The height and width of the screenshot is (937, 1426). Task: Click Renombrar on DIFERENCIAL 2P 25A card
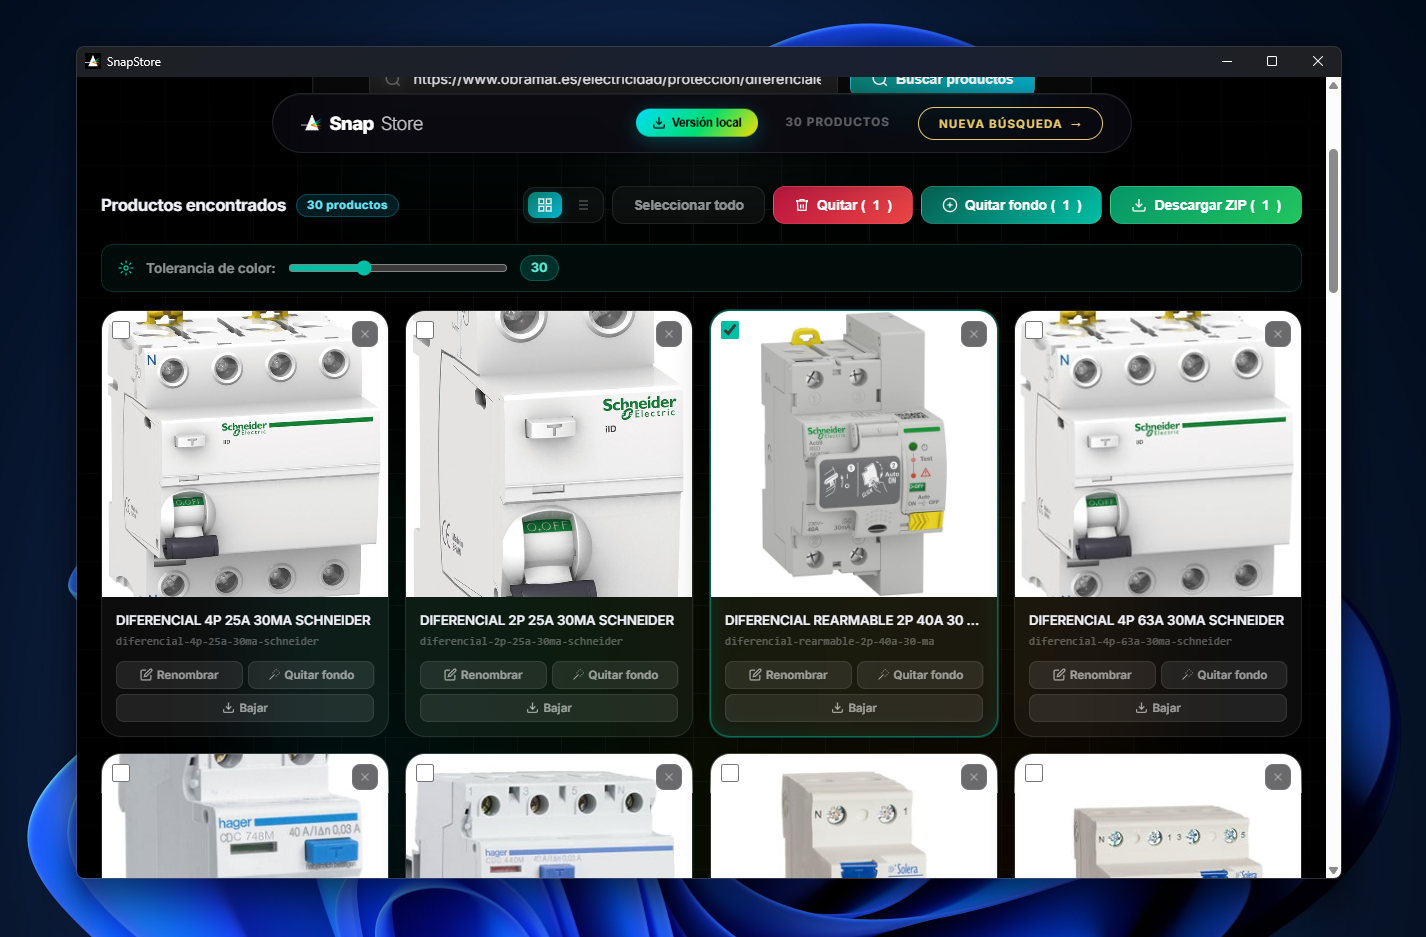(484, 675)
